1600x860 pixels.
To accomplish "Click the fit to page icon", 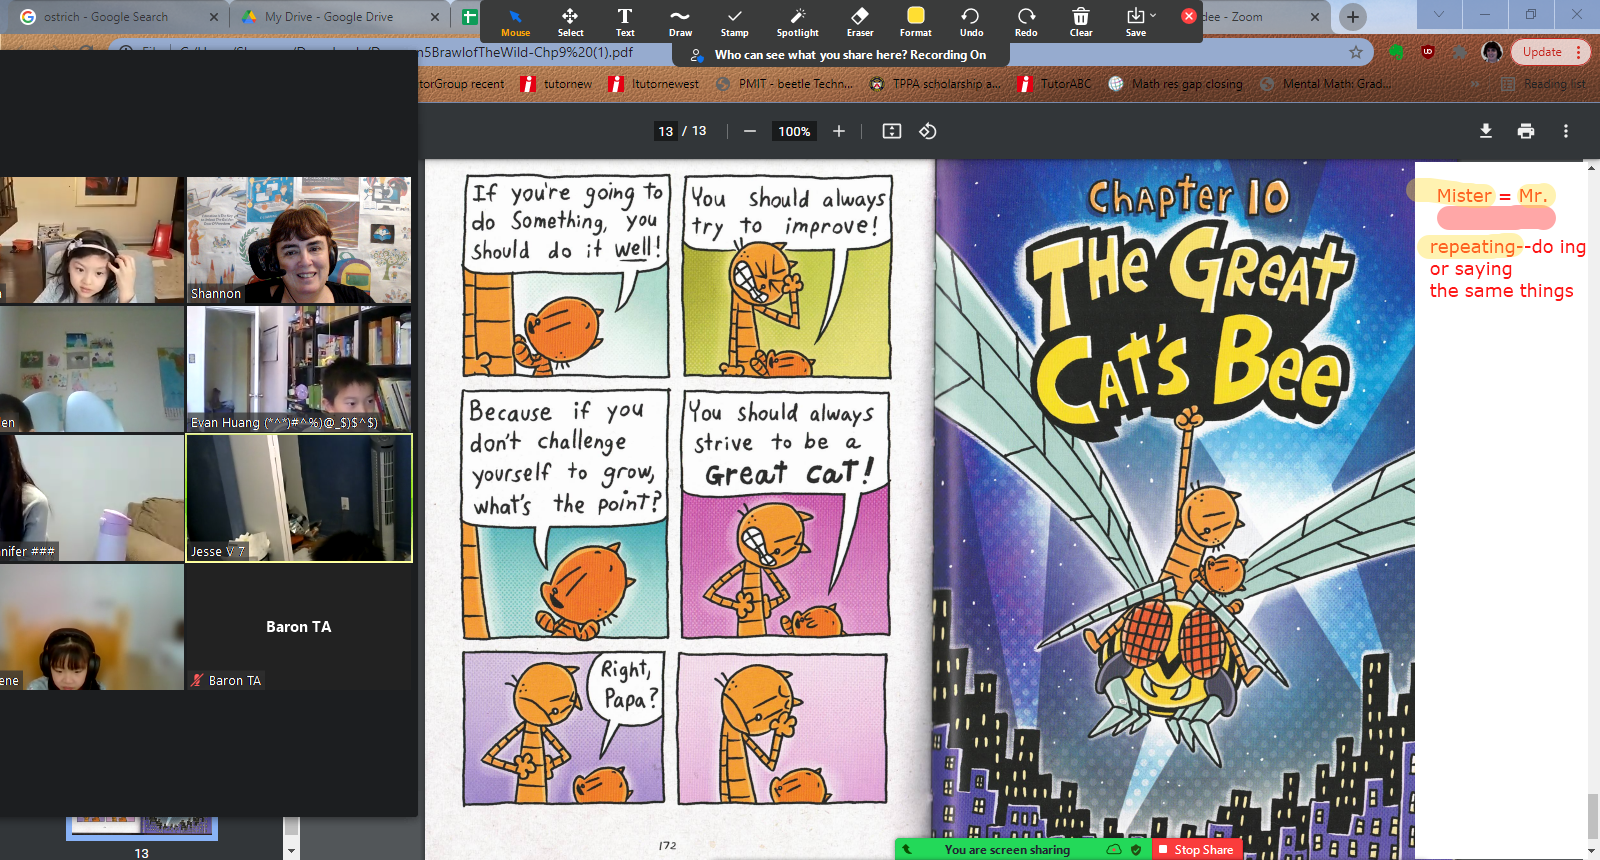I will (x=892, y=131).
